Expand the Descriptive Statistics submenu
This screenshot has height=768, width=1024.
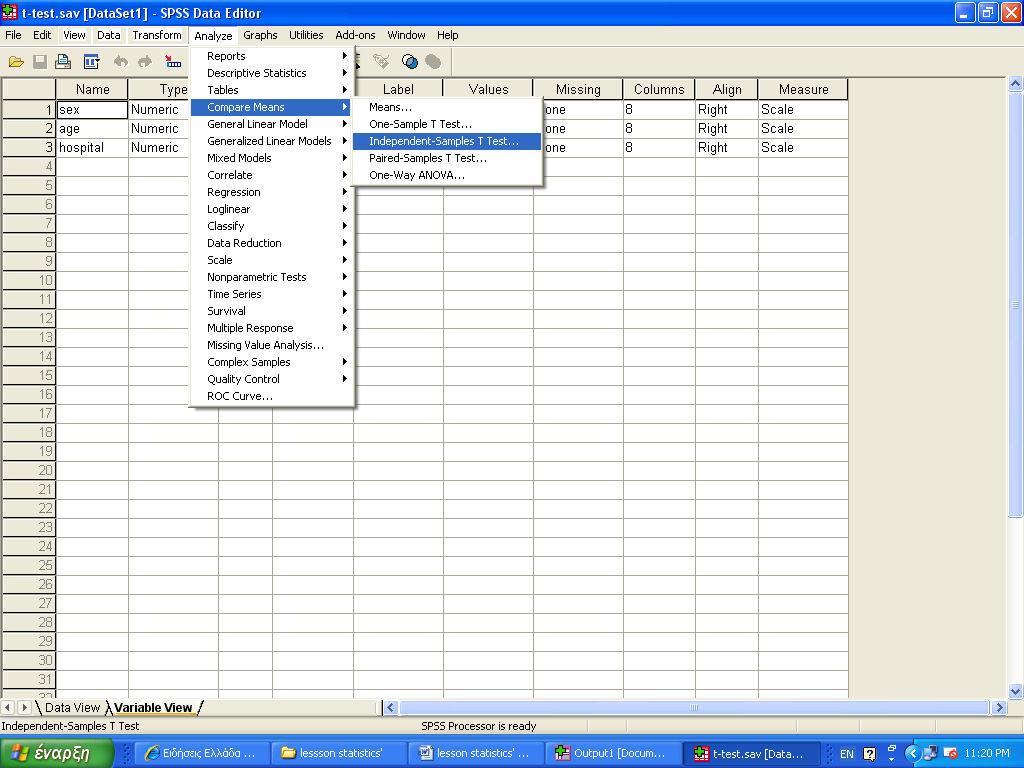[272, 73]
